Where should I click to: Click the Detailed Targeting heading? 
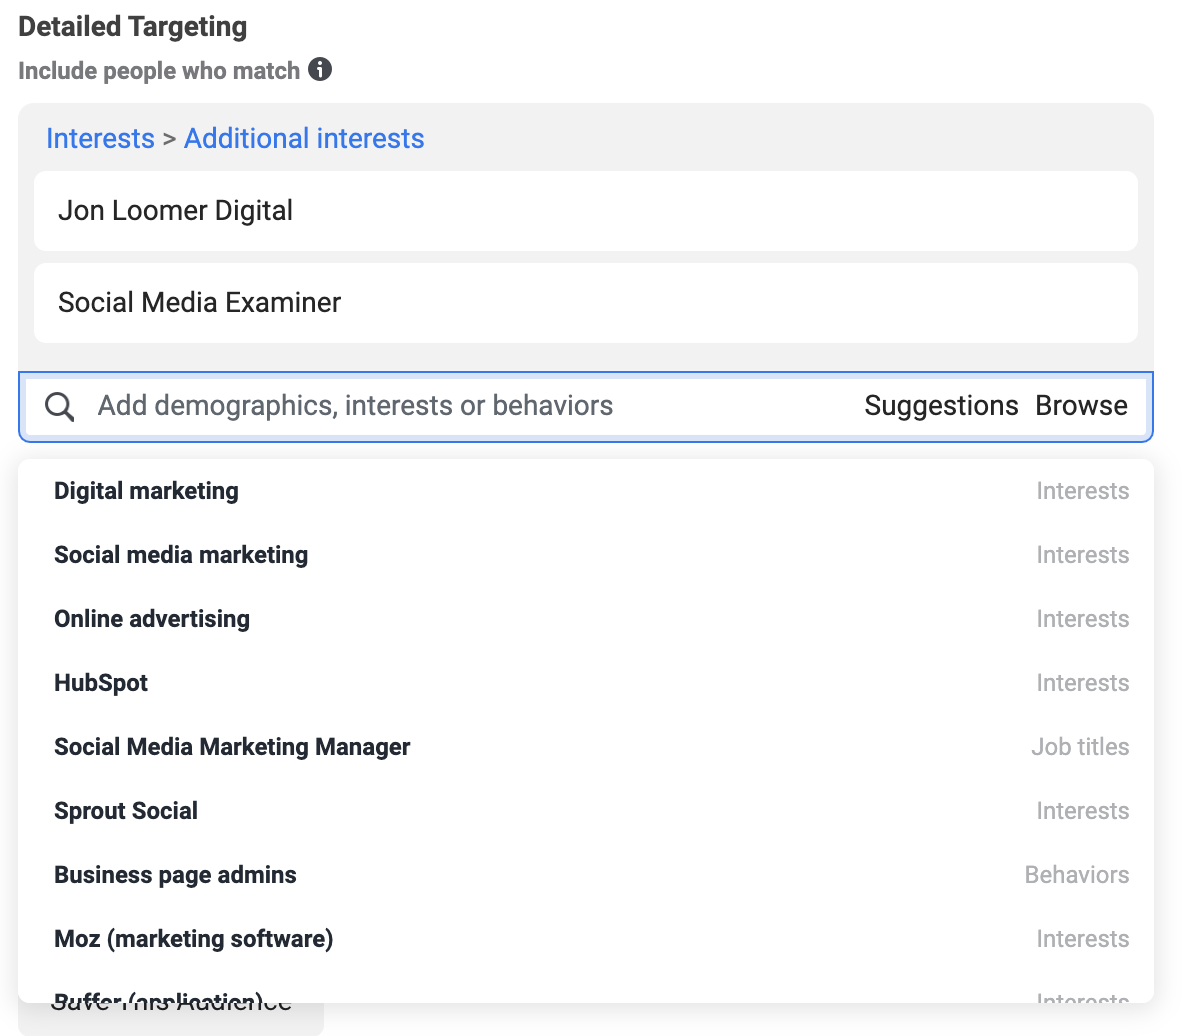tap(133, 26)
